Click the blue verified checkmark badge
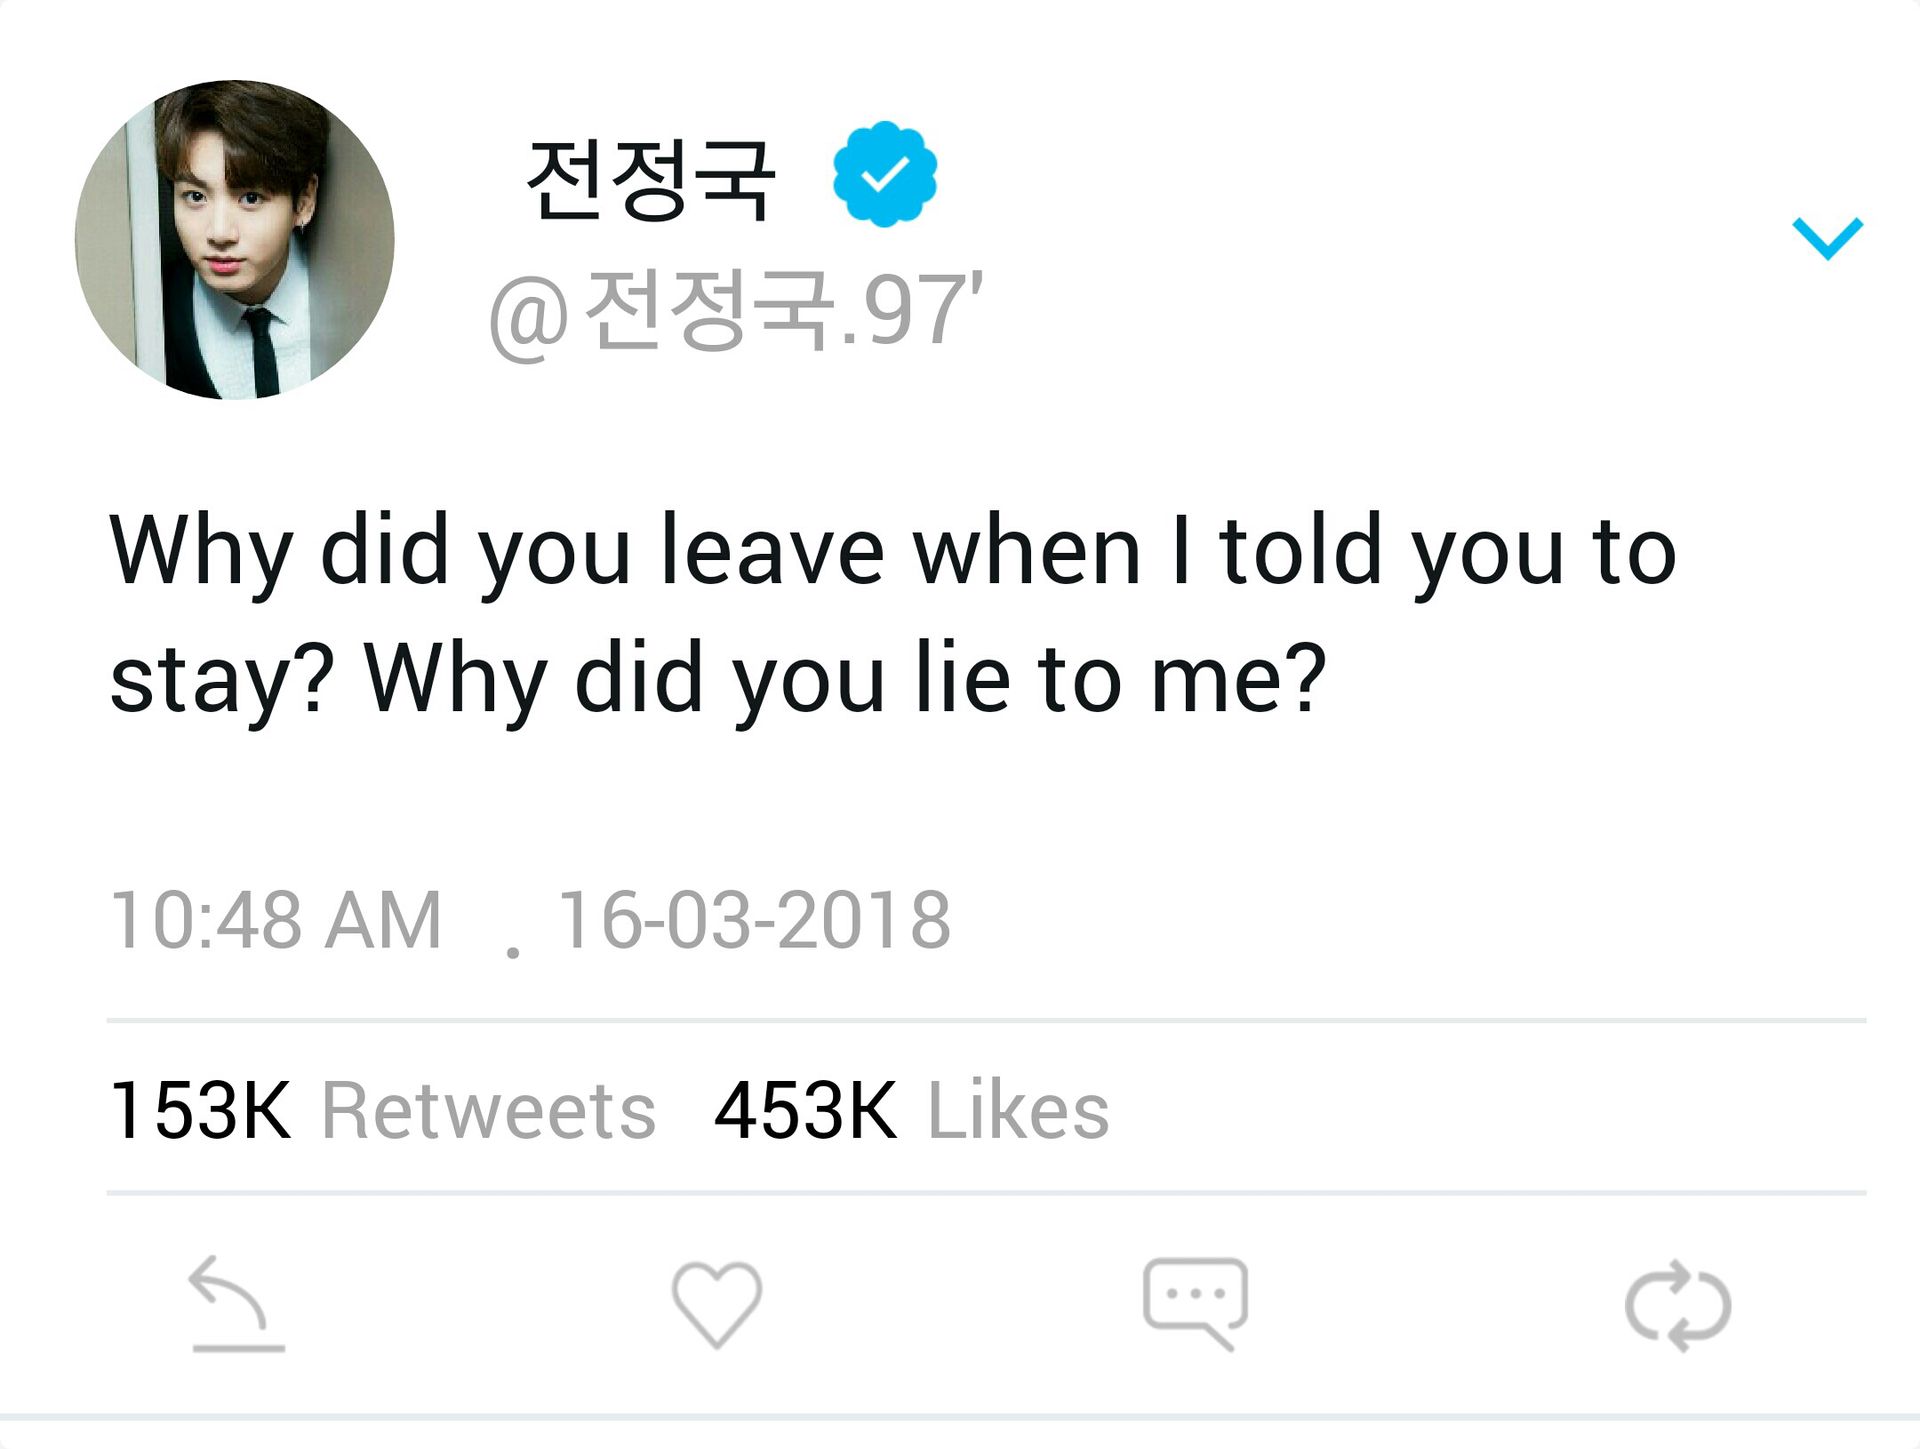 885,174
